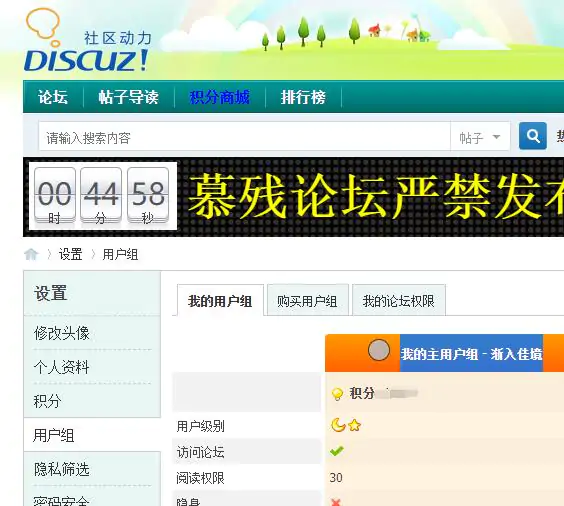Open the 论坛 navigation item

[x=53, y=97]
